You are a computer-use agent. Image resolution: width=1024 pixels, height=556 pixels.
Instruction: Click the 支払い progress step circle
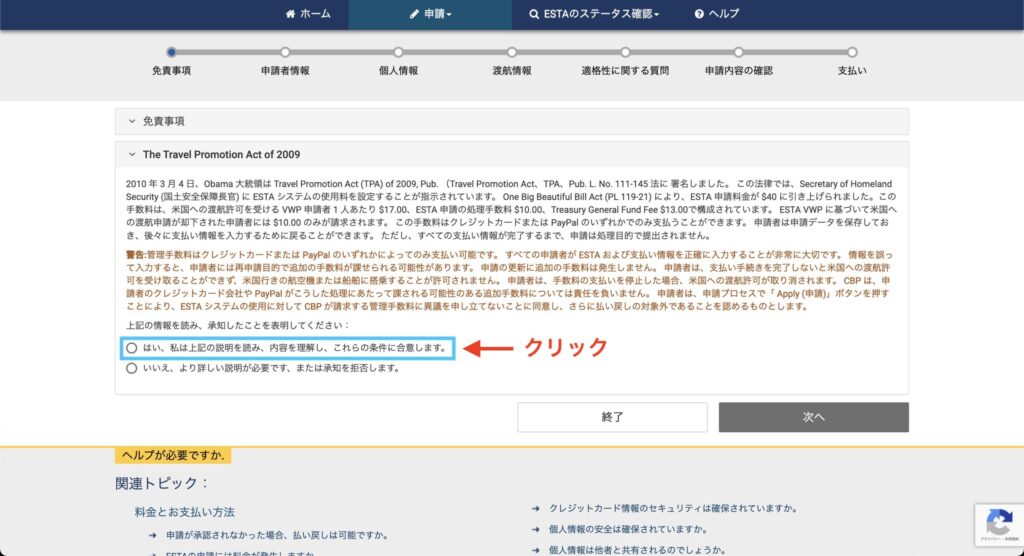tap(852, 52)
